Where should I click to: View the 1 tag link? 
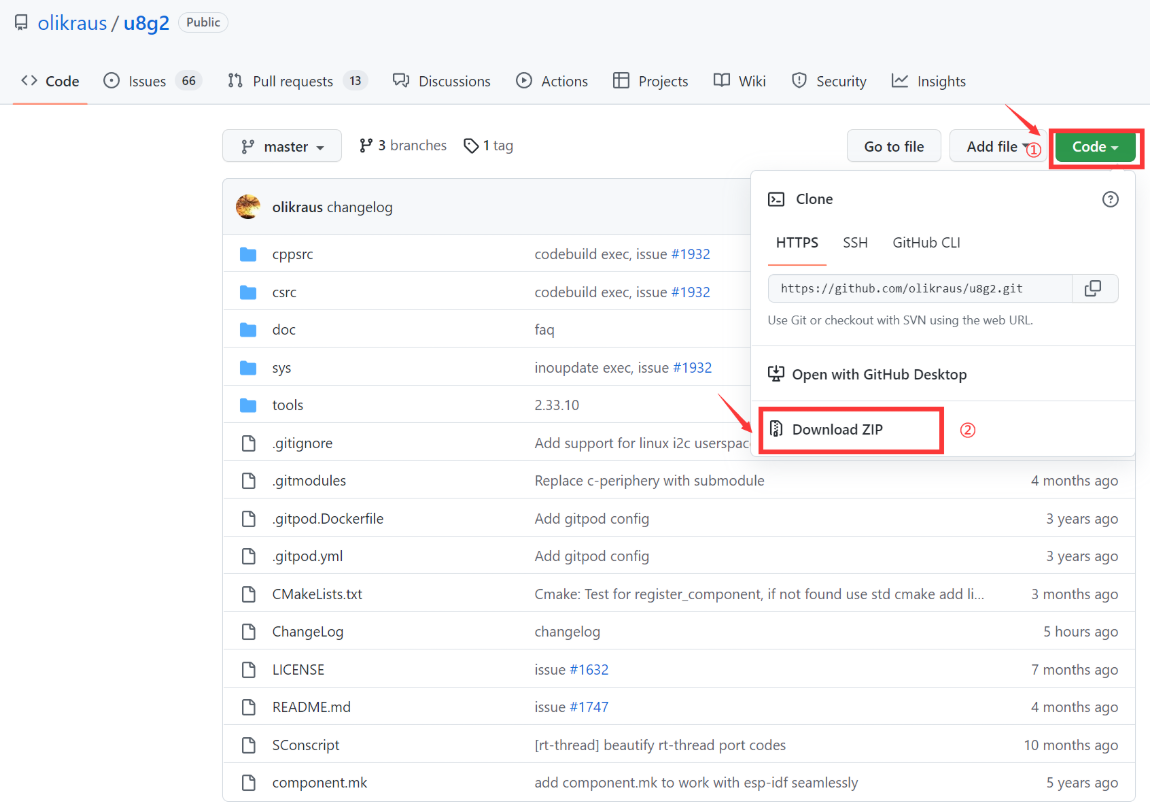click(x=488, y=146)
